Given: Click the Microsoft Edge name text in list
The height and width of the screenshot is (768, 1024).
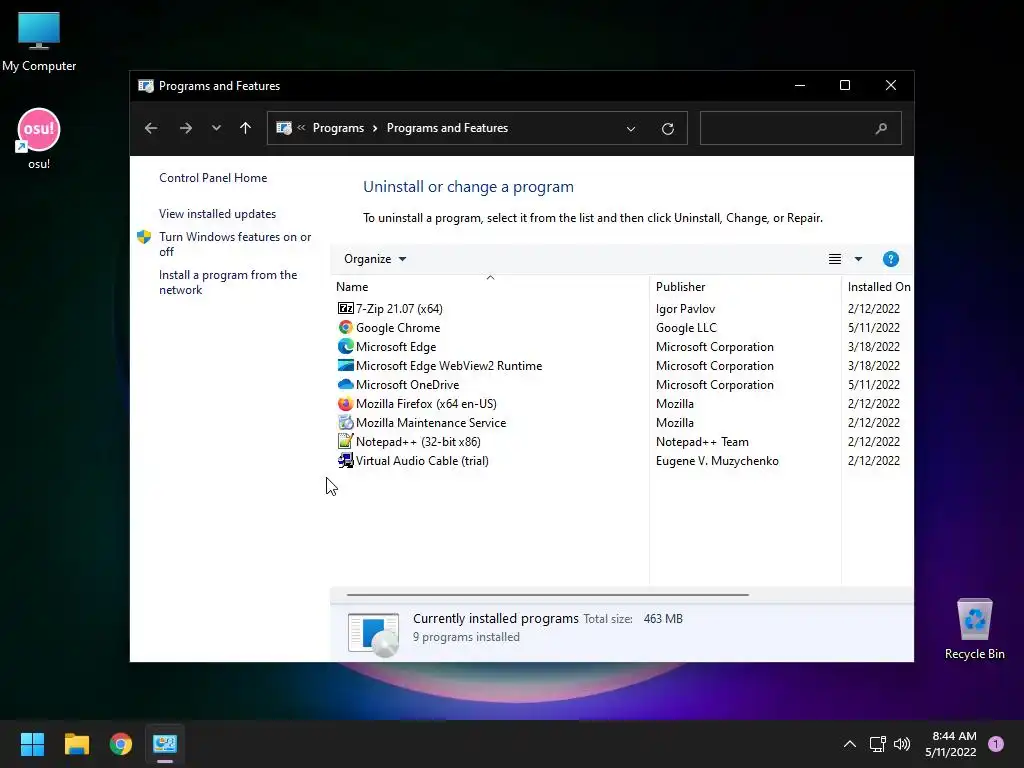Looking at the screenshot, I should (x=396, y=347).
